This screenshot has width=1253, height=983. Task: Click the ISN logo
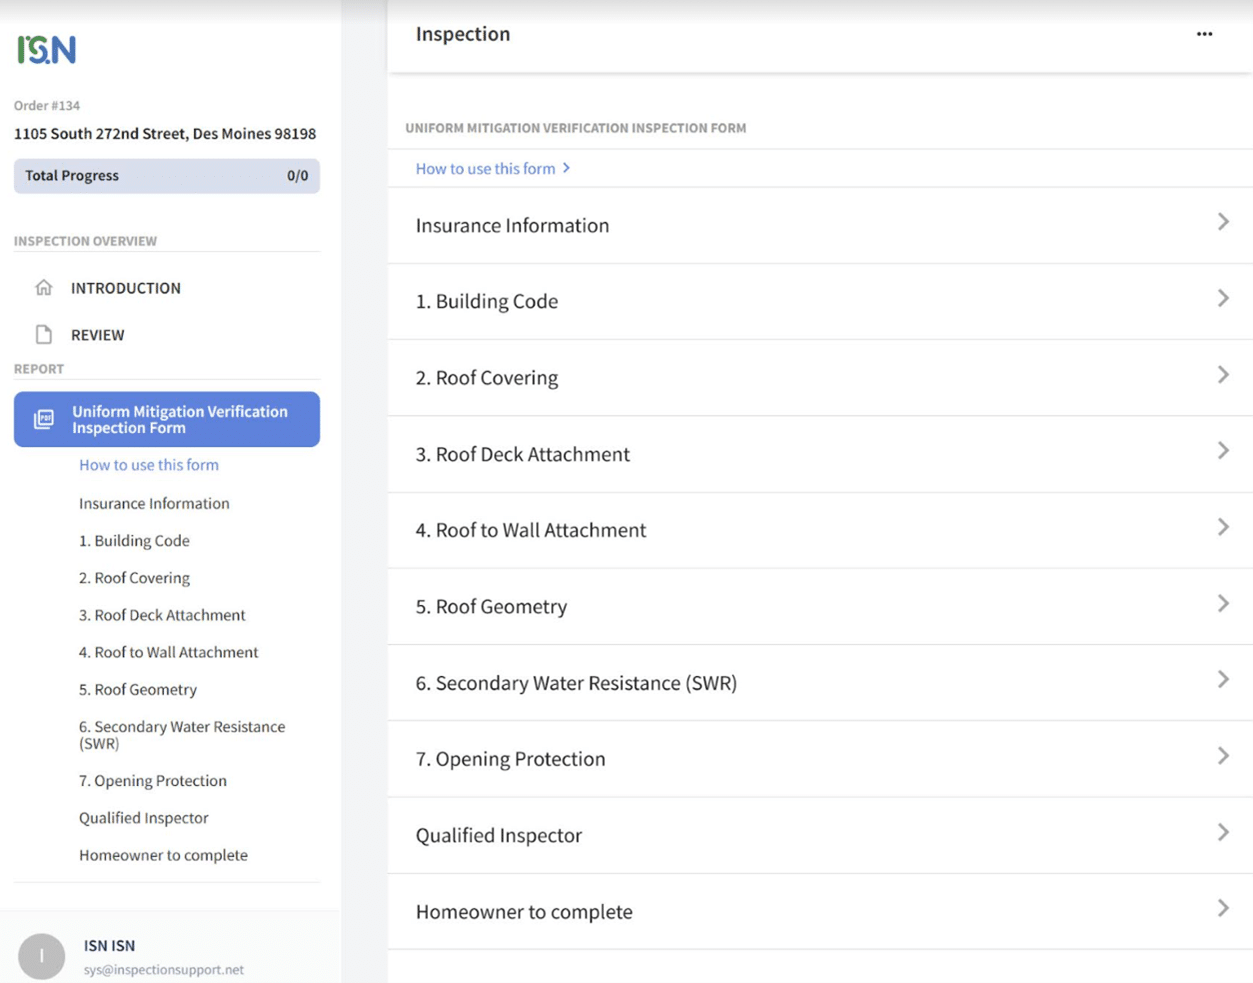tap(46, 50)
